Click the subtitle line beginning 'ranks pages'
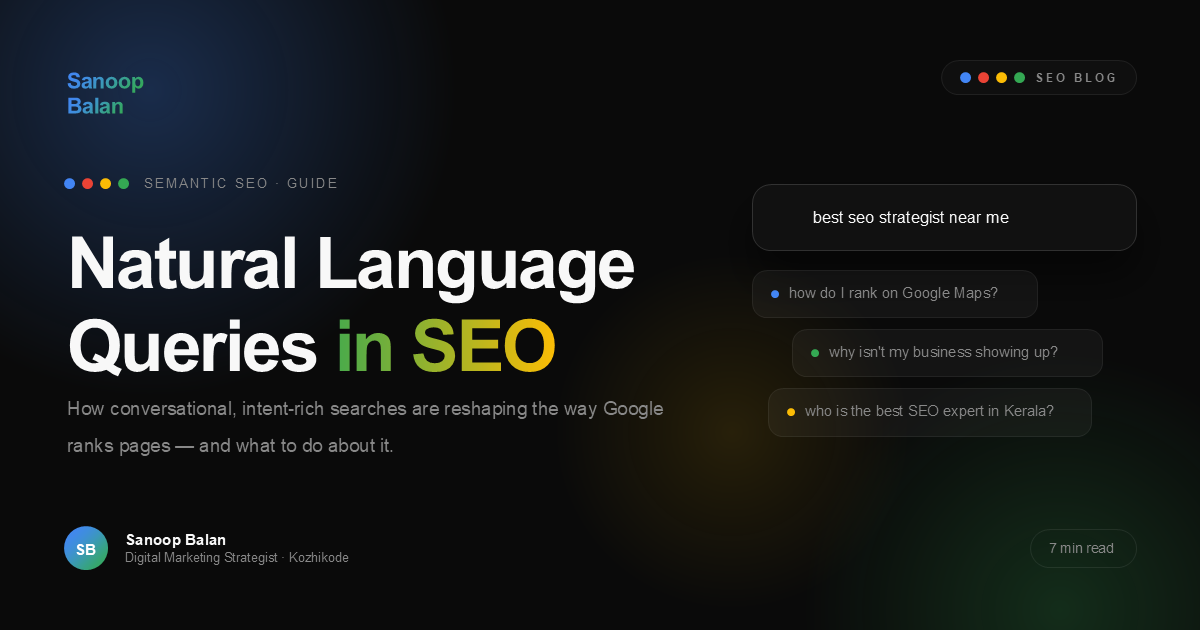Image resolution: width=1200 pixels, height=630 pixels. (230, 446)
